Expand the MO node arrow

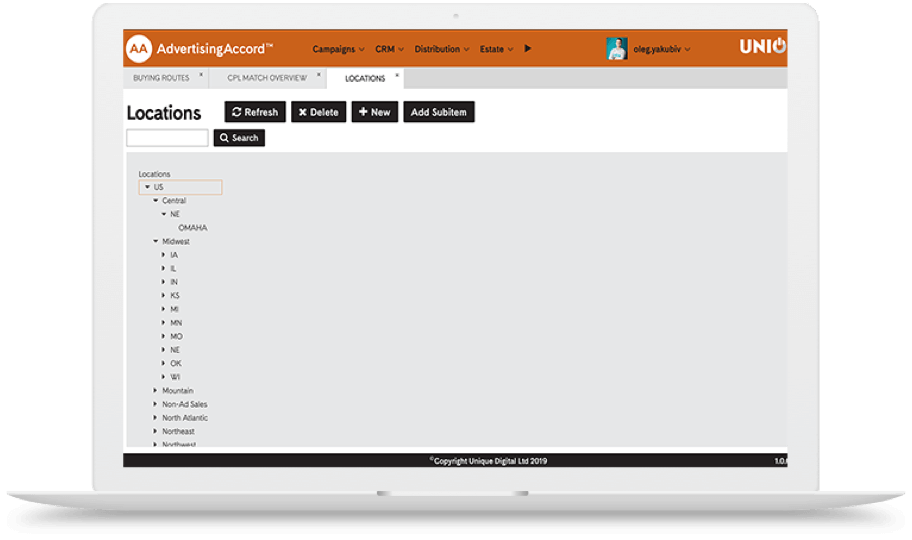coord(163,336)
